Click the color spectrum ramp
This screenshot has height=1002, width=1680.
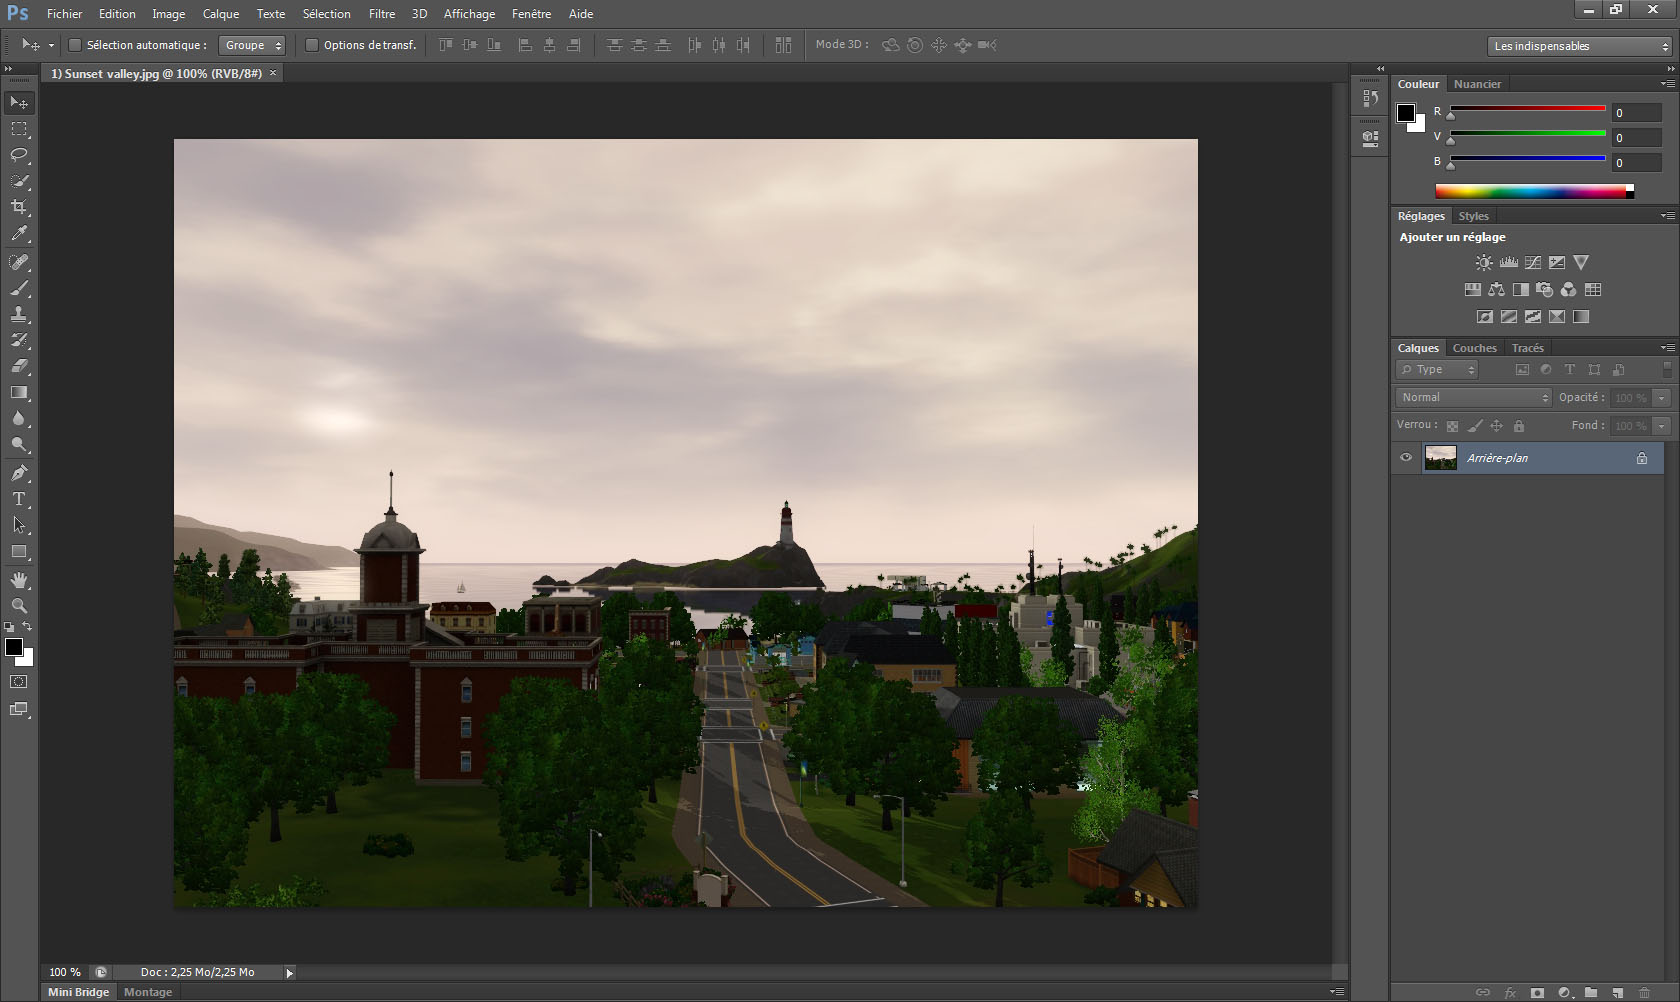[x=1534, y=191]
